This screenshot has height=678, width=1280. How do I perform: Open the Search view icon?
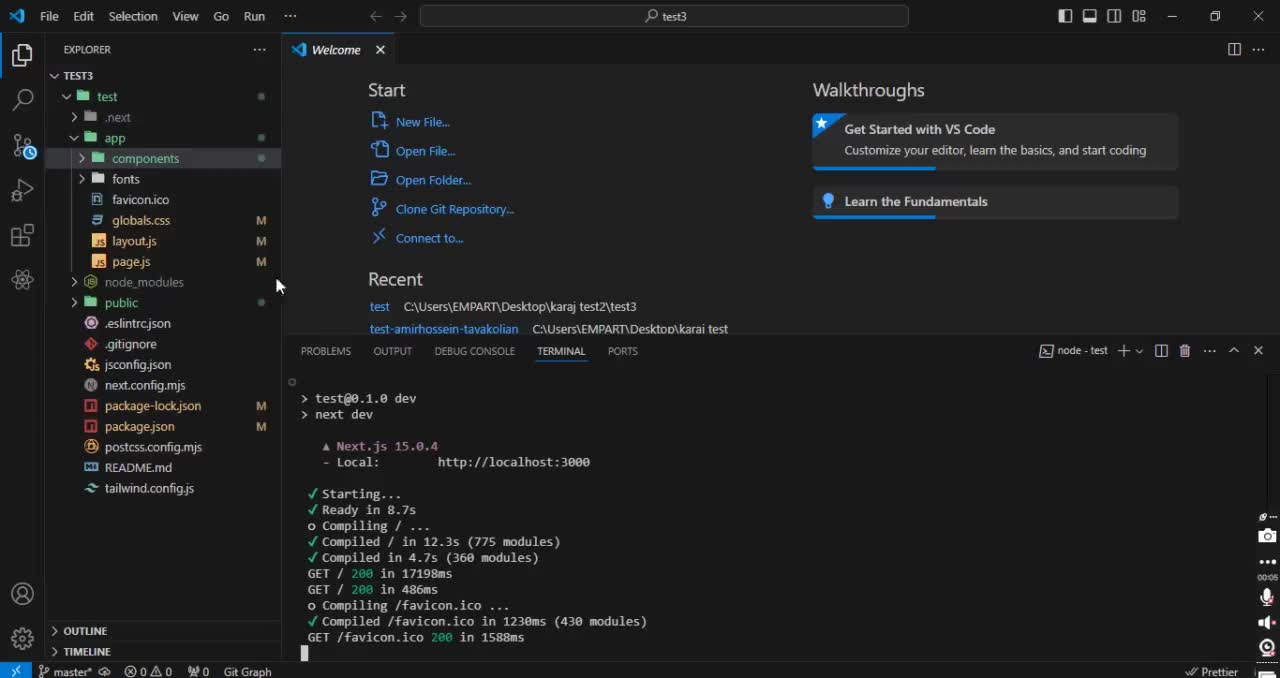(22, 100)
